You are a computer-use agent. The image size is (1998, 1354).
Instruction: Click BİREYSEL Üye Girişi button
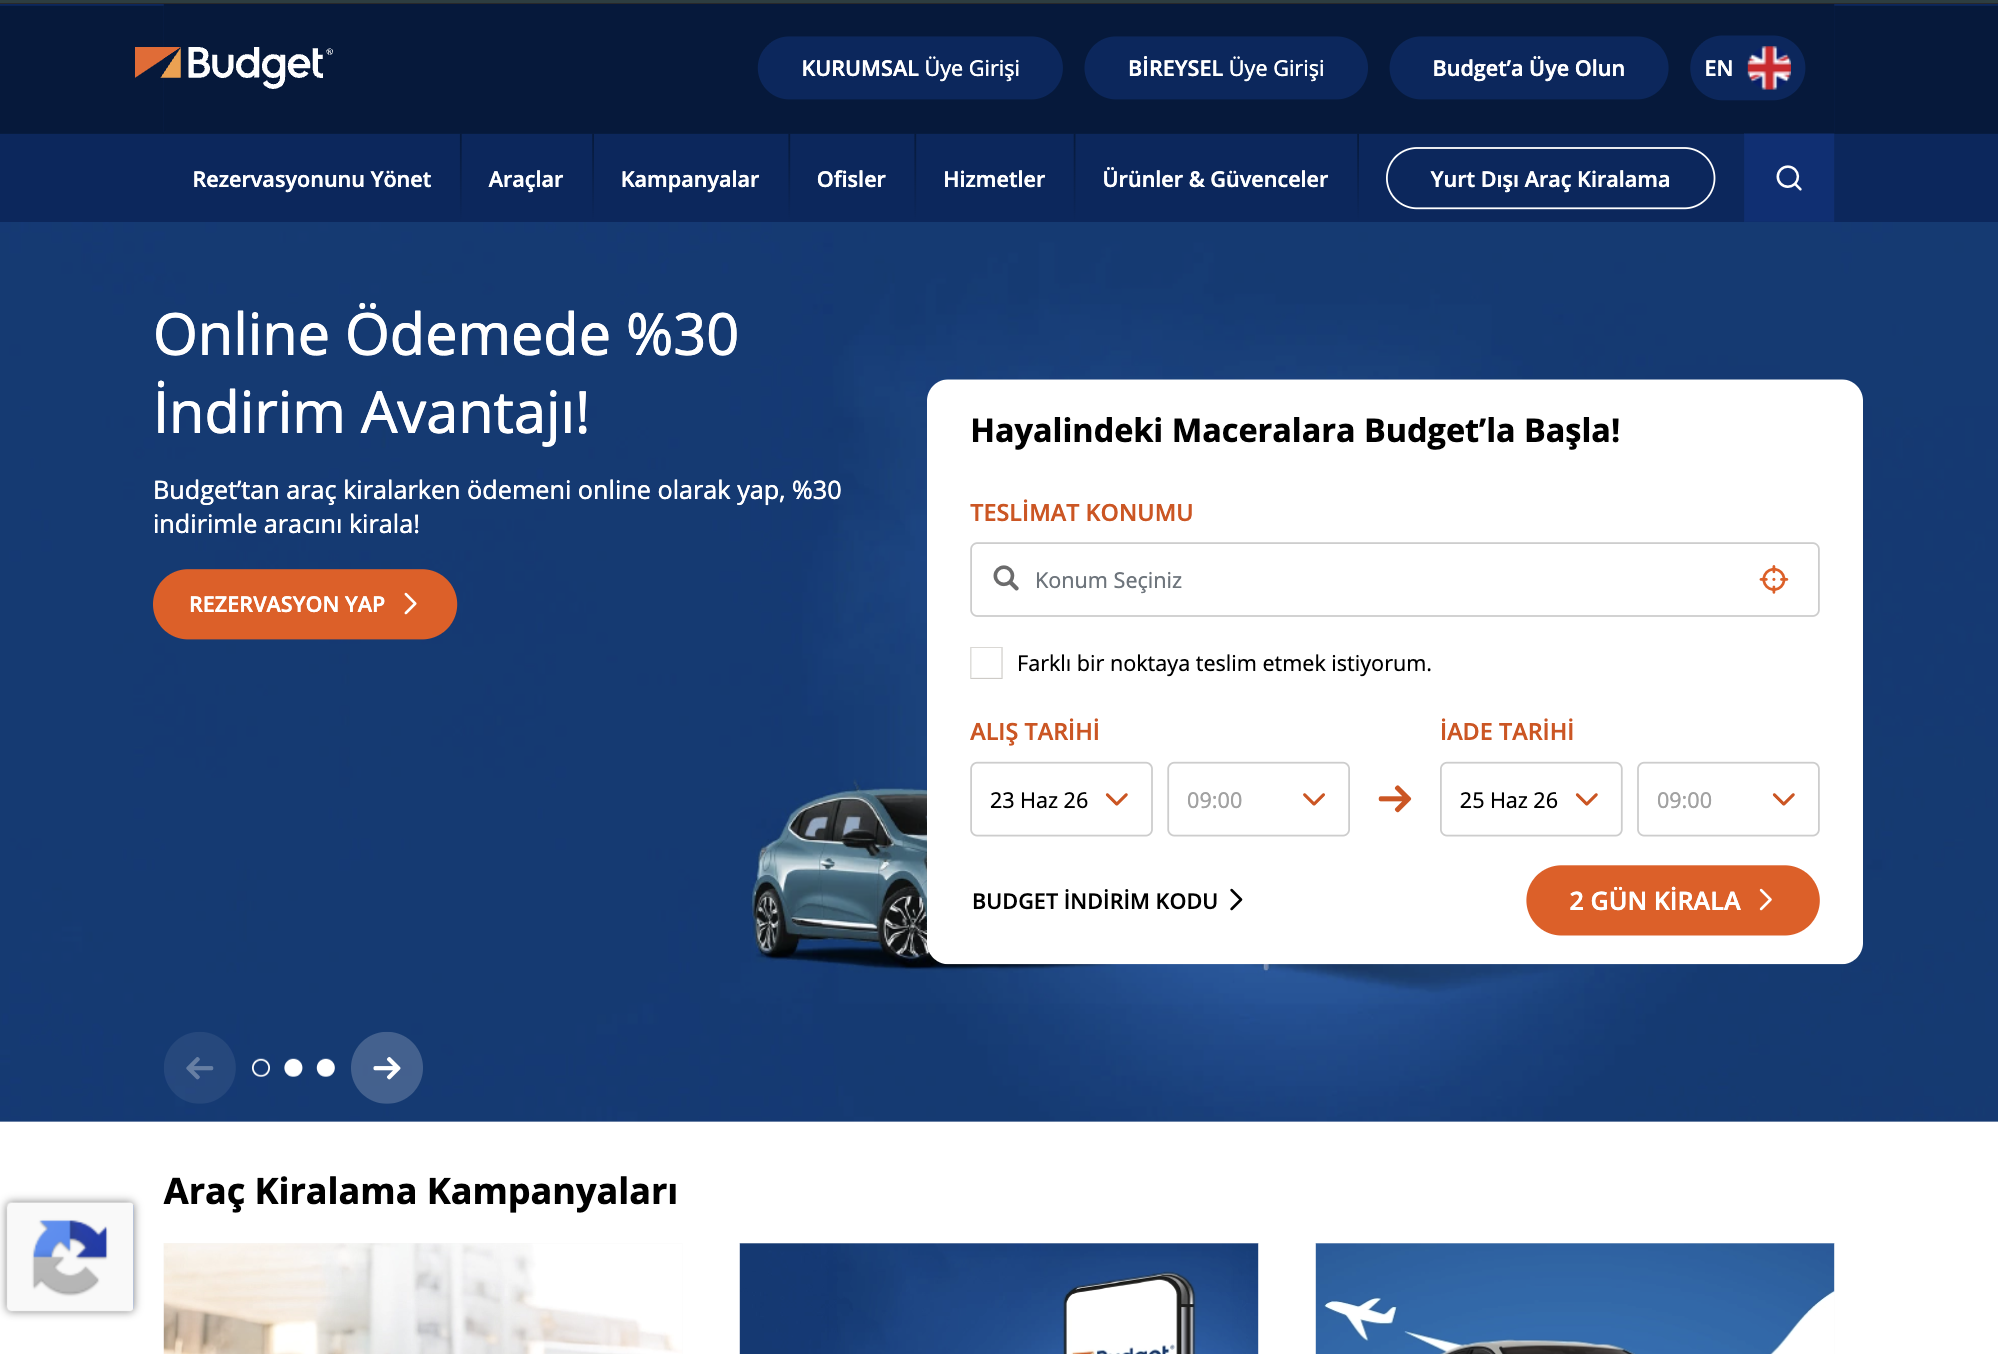[x=1226, y=68]
